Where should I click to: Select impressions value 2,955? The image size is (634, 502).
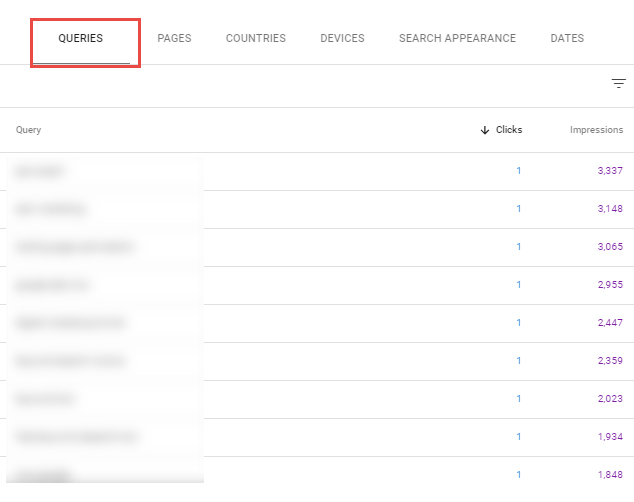(610, 285)
